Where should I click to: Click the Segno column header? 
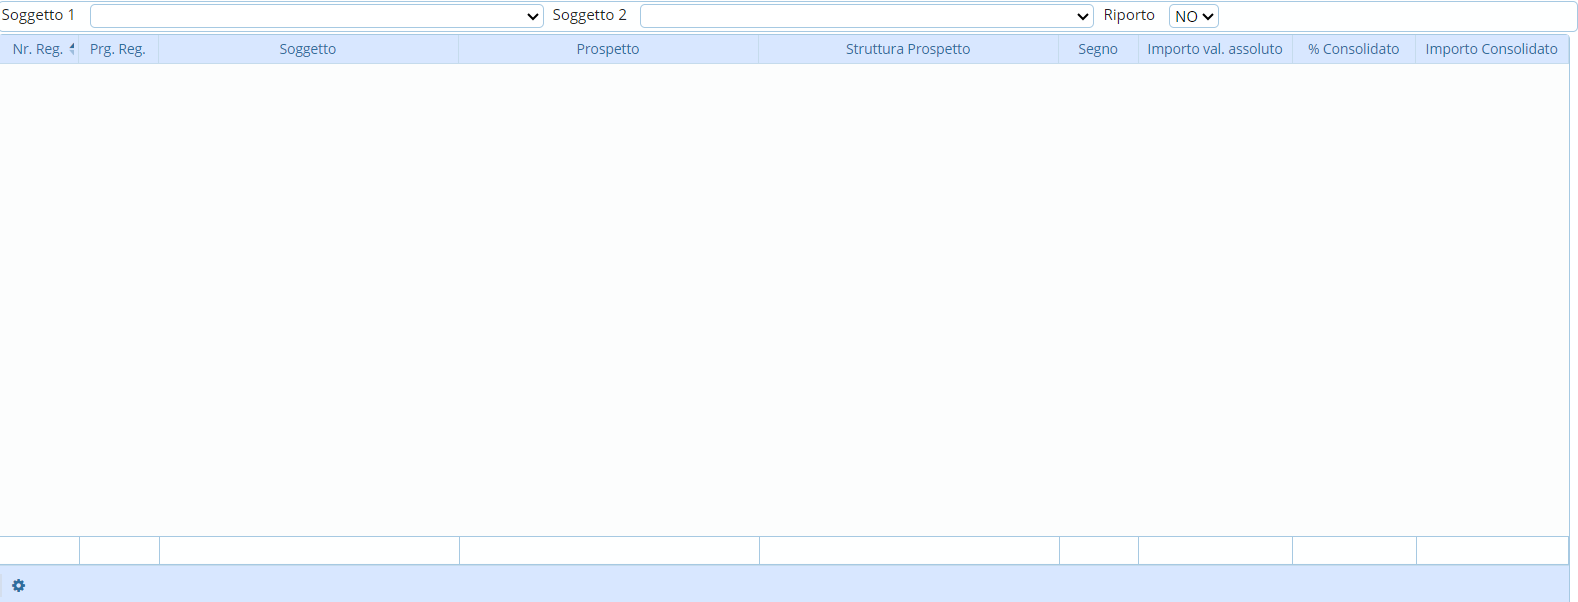[1098, 49]
